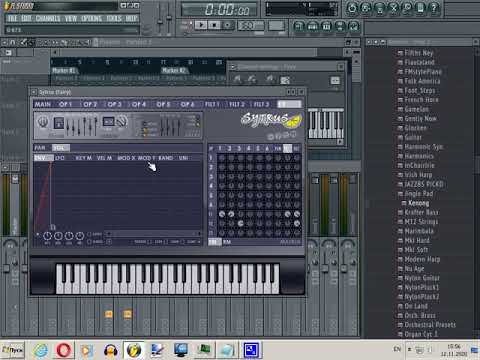Select Guitar preset in browser
Image resolution: width=480 pixels, height=360 pixels.
pos(413,137)
